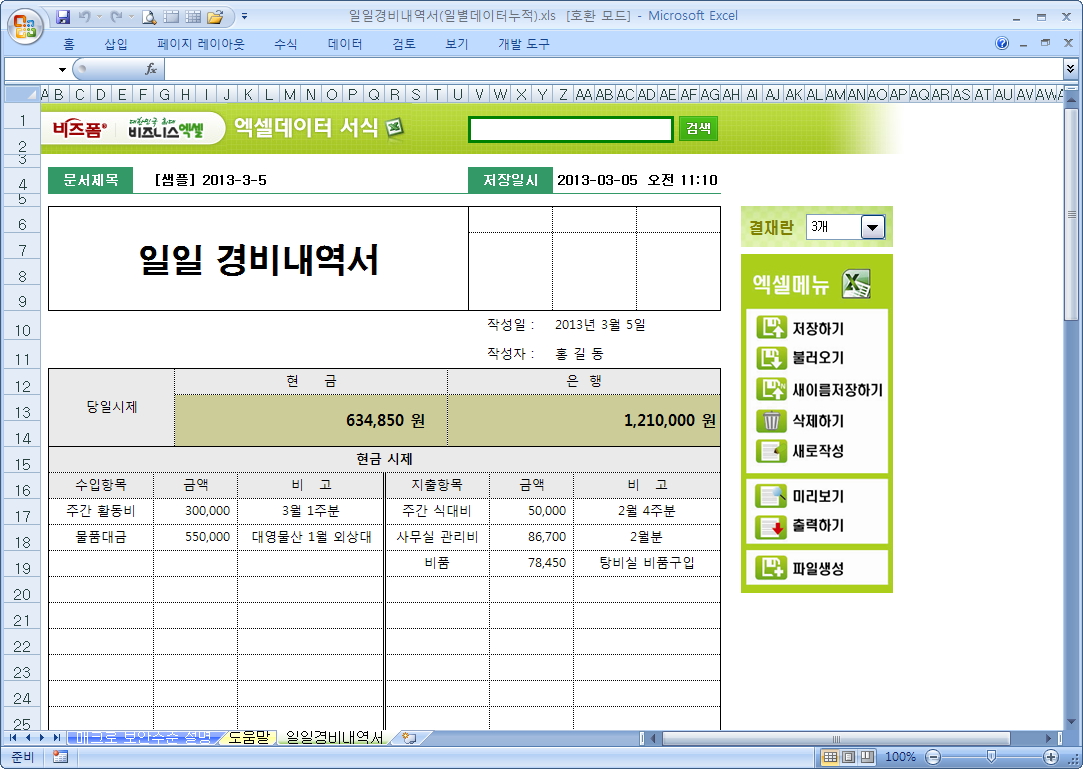Click zoom out minus button

point(932,757)
